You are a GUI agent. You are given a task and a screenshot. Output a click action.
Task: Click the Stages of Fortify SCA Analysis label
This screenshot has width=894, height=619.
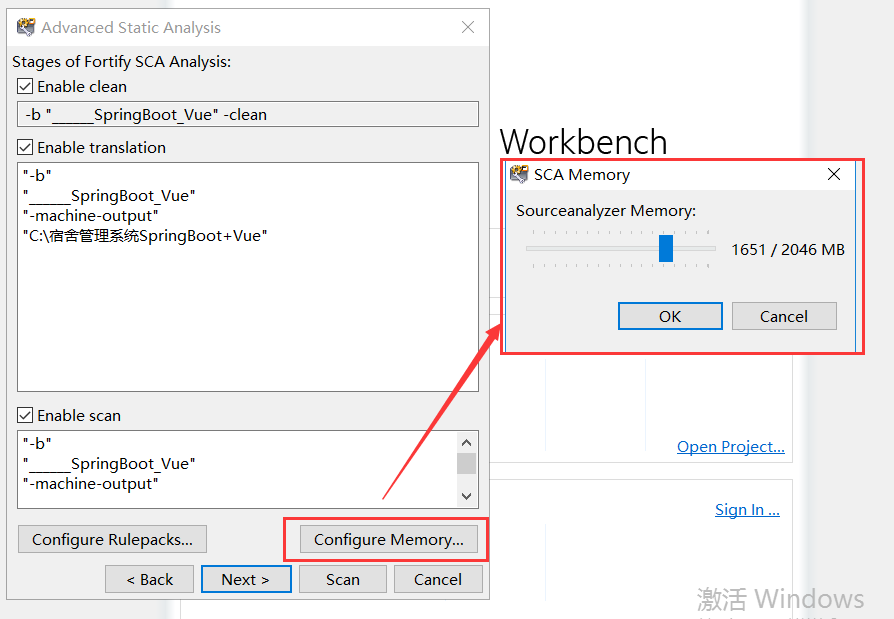coord(121,62)
